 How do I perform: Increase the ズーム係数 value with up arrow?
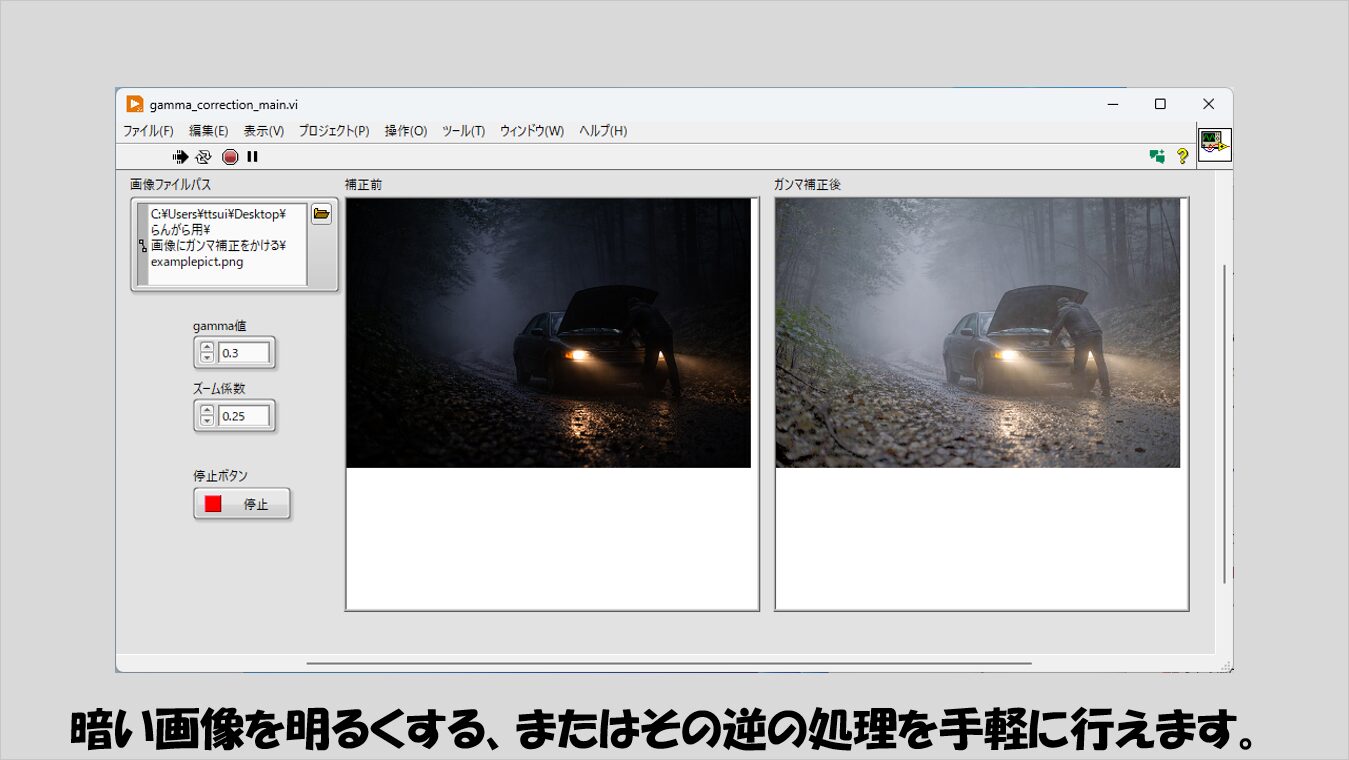[207, 410]
